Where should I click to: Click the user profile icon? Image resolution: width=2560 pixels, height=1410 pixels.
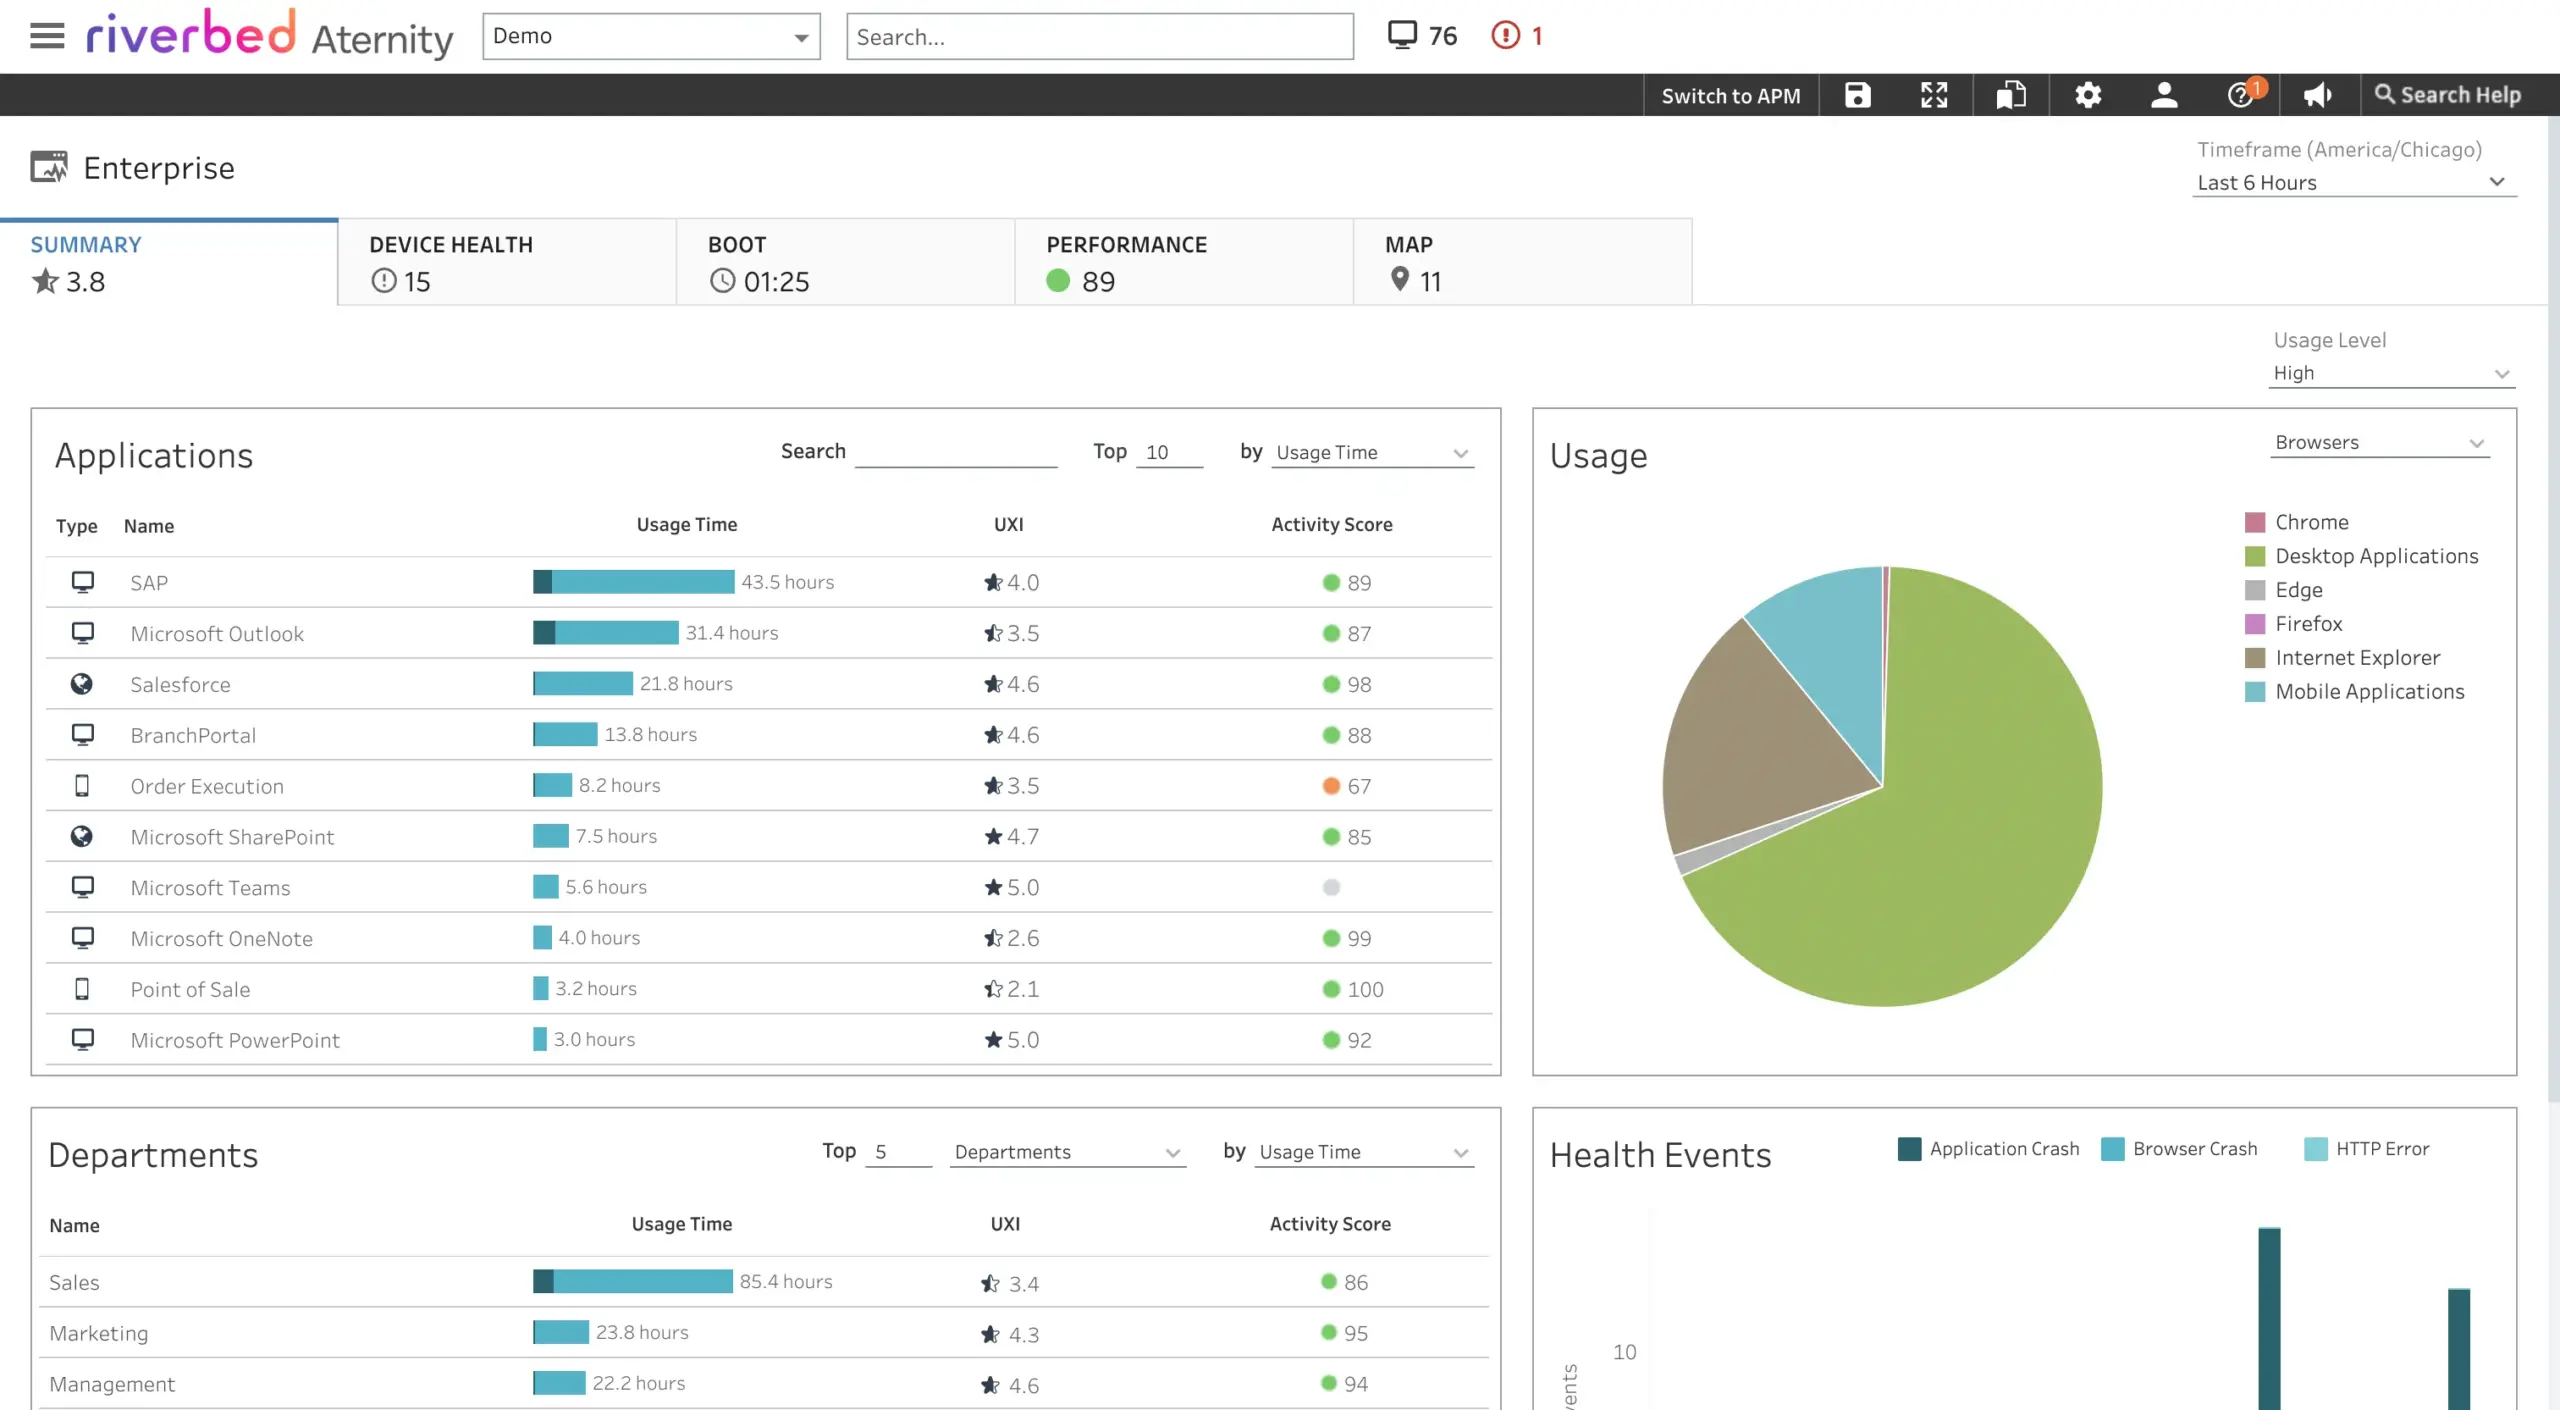(2163, 94)
